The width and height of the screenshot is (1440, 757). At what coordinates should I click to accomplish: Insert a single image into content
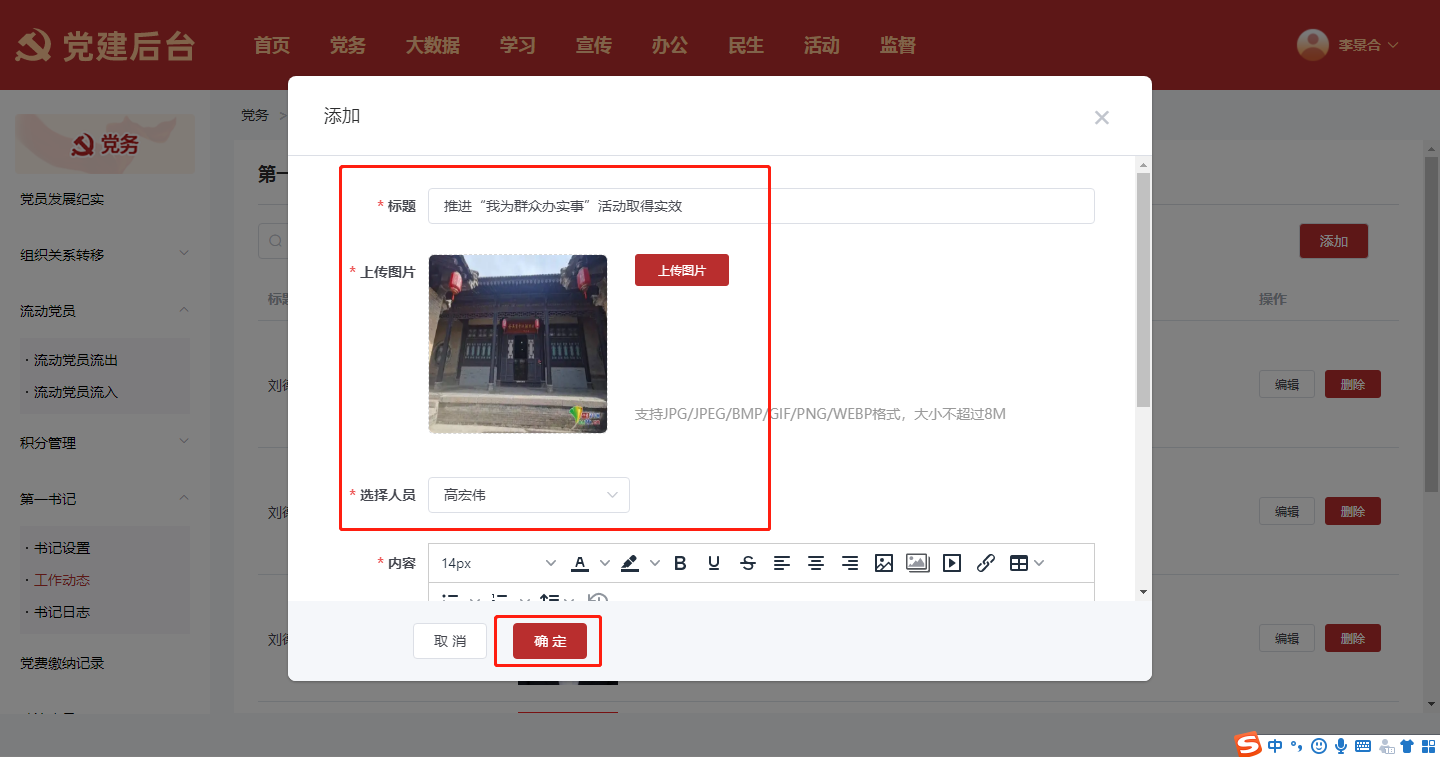tap(884, 563)
